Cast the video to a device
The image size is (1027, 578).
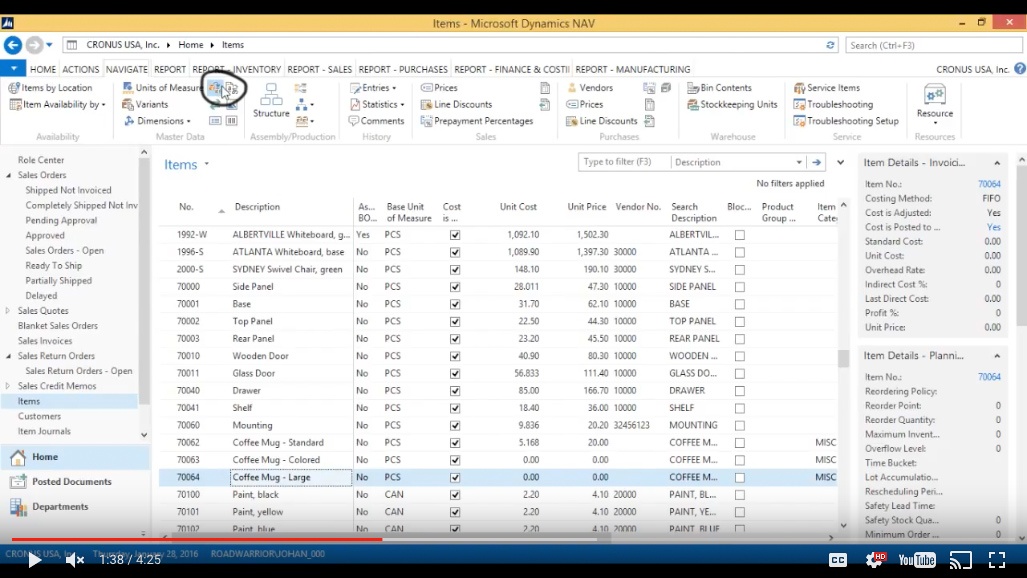tap(961, 560)
